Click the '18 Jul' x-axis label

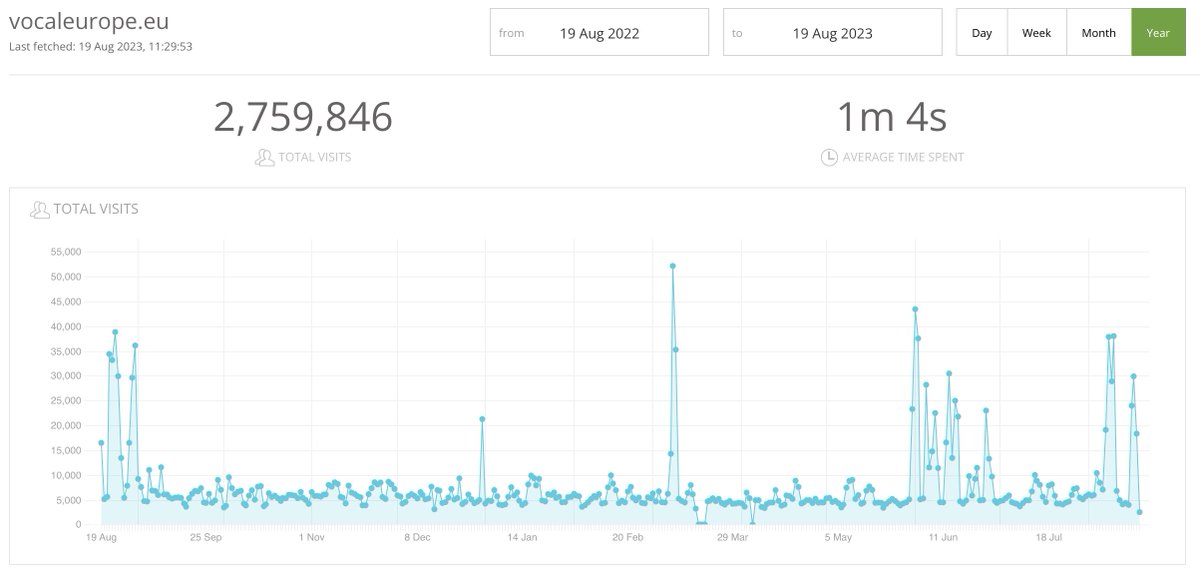(1049, 537)
